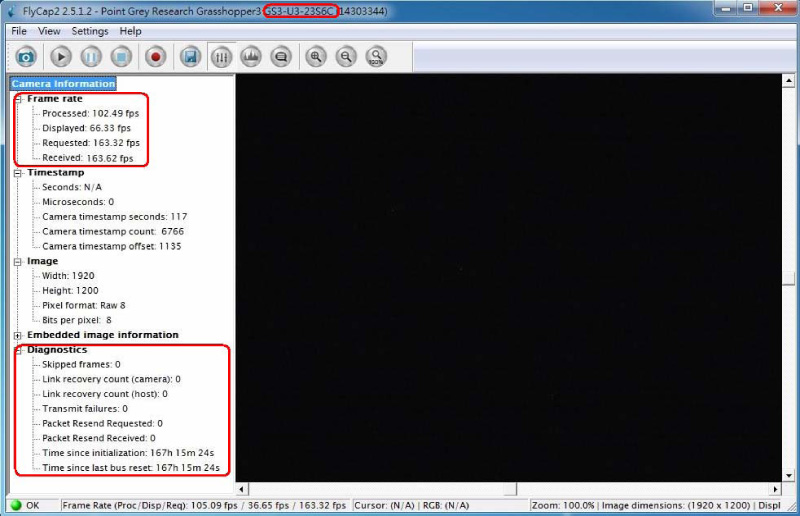The image size is (800, 516).
Task: Expand Embedded image information node
Action: tap(18, 335)
